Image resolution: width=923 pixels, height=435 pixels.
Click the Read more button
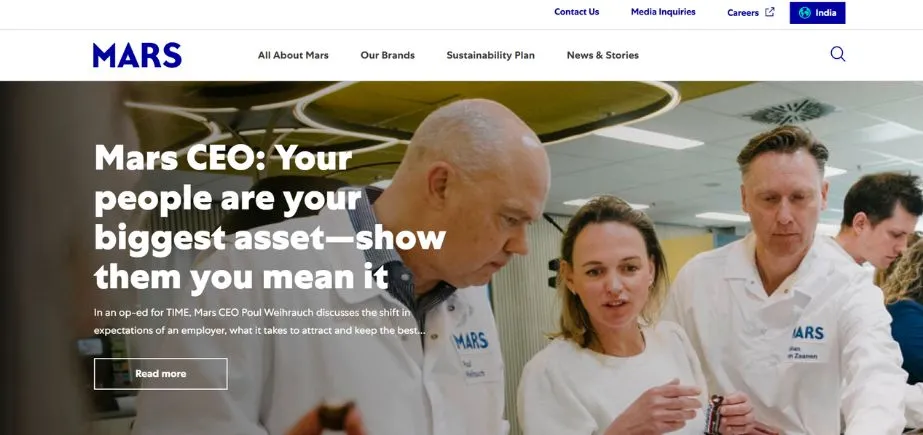pos(161,374)
